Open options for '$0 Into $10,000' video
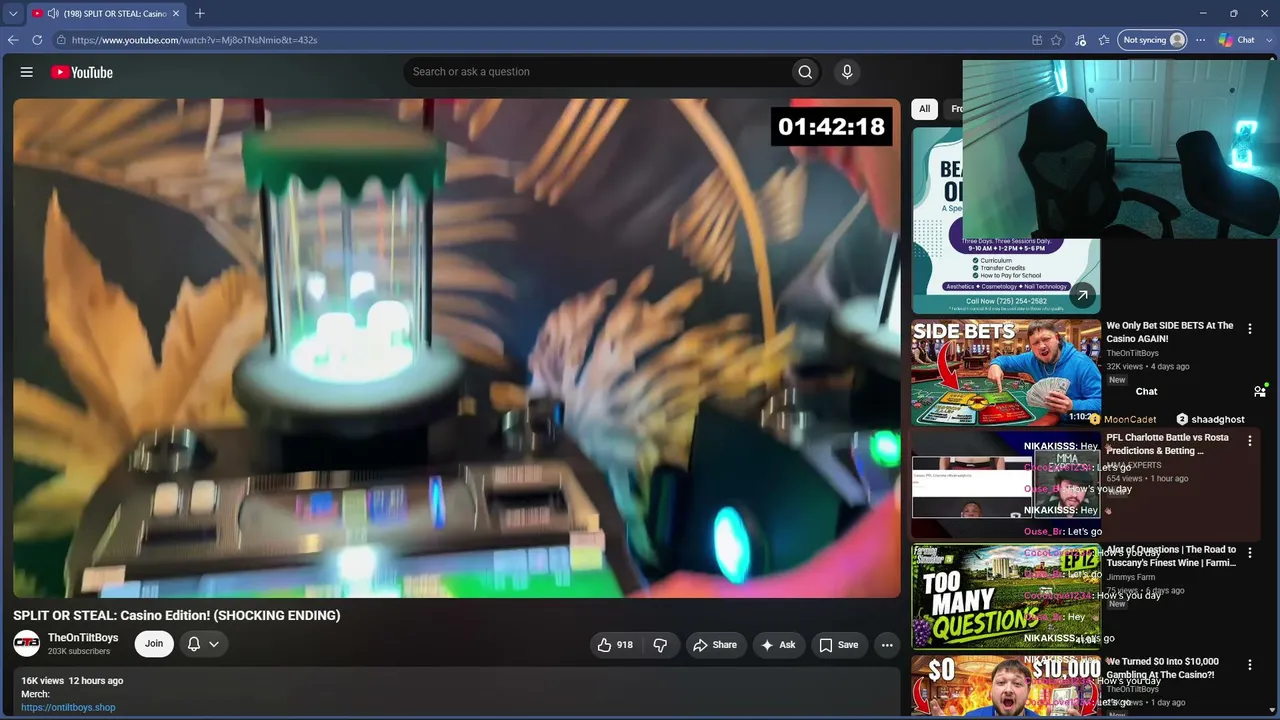 (1249, 665)
